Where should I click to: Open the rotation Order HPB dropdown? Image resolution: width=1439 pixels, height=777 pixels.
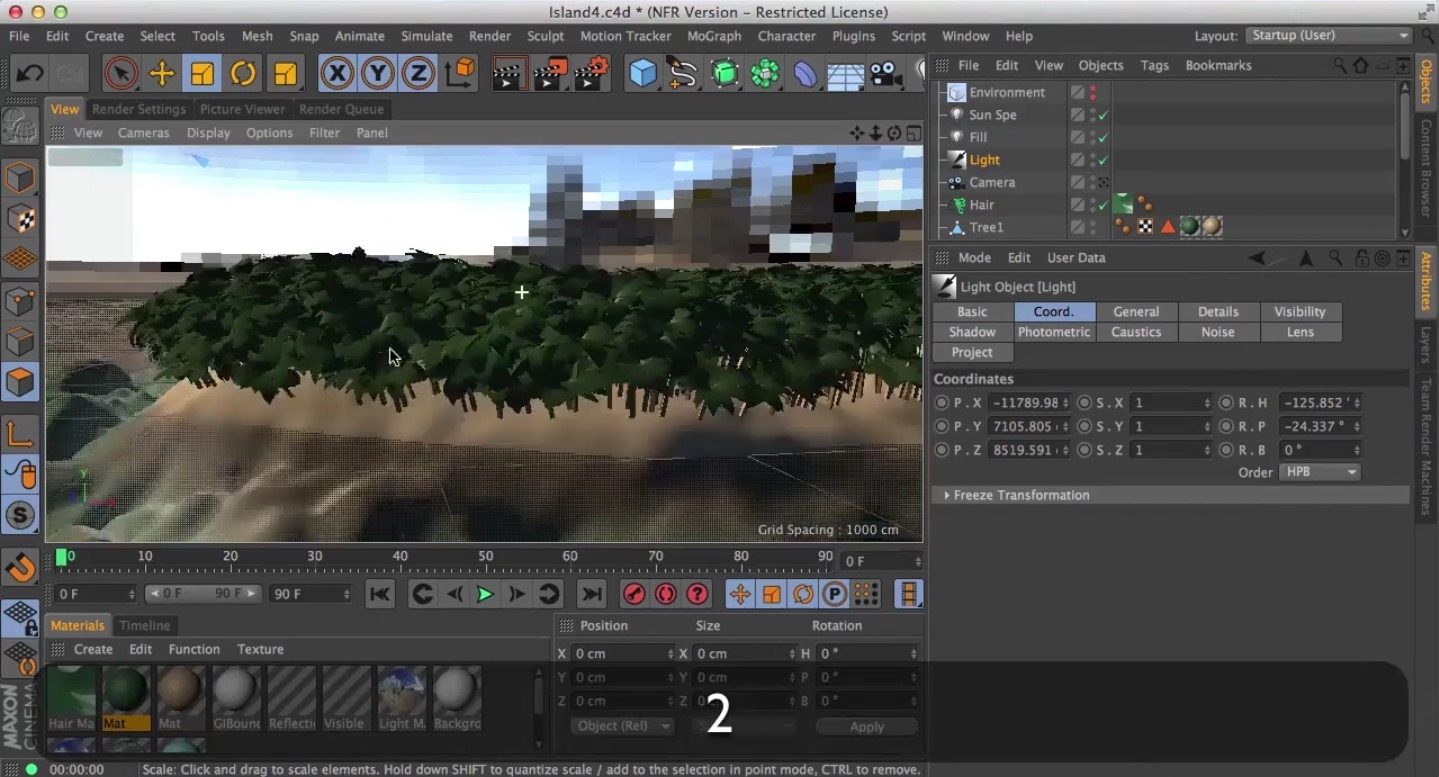click(1320, 472)
